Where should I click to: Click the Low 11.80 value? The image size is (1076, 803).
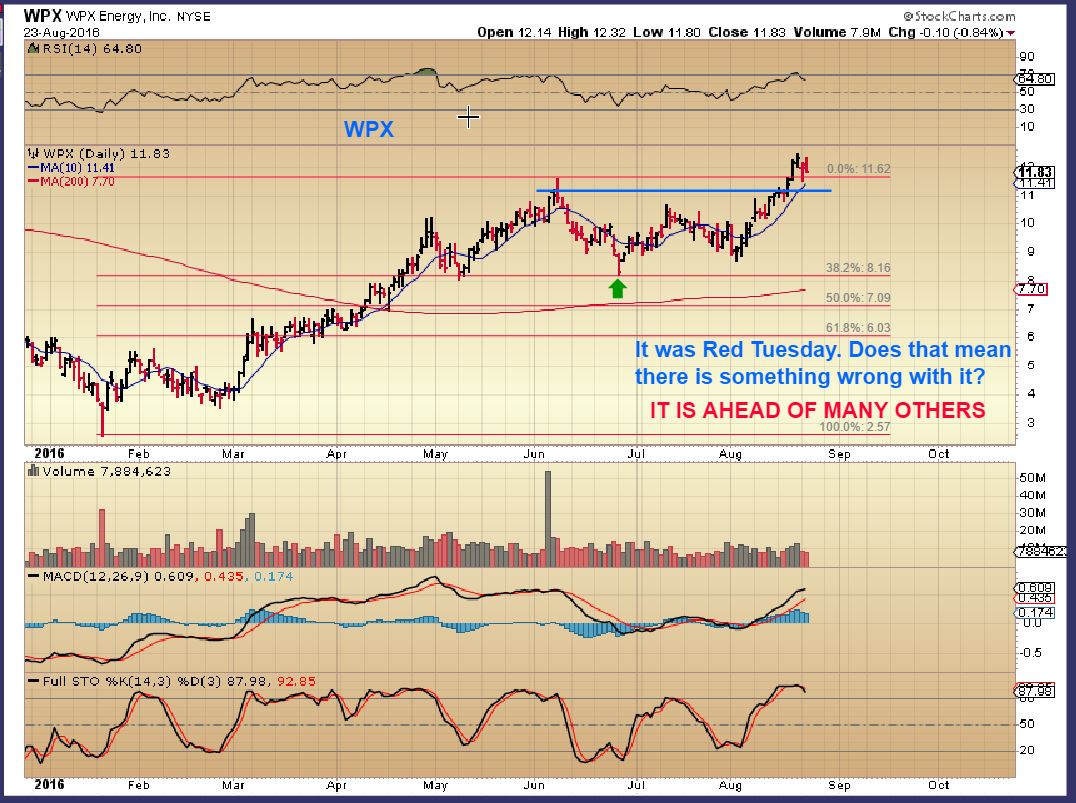(666, 32)
